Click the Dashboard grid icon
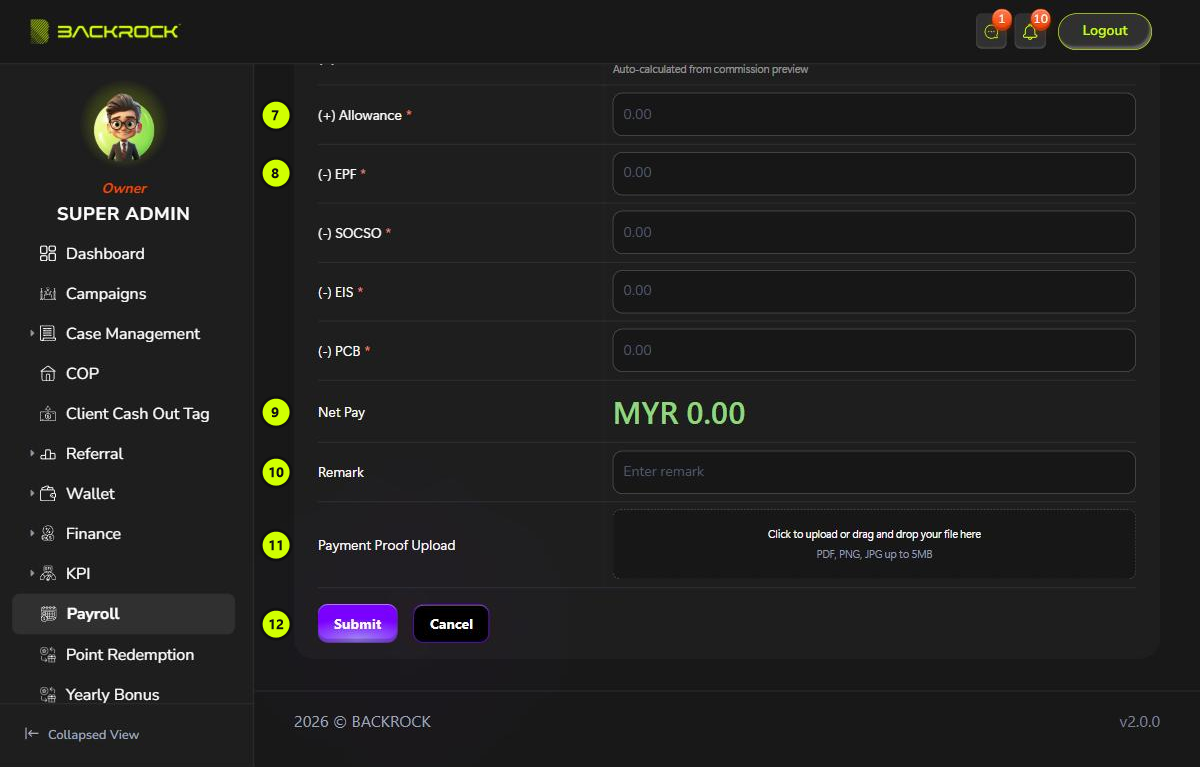 click(x=48, y=254)
